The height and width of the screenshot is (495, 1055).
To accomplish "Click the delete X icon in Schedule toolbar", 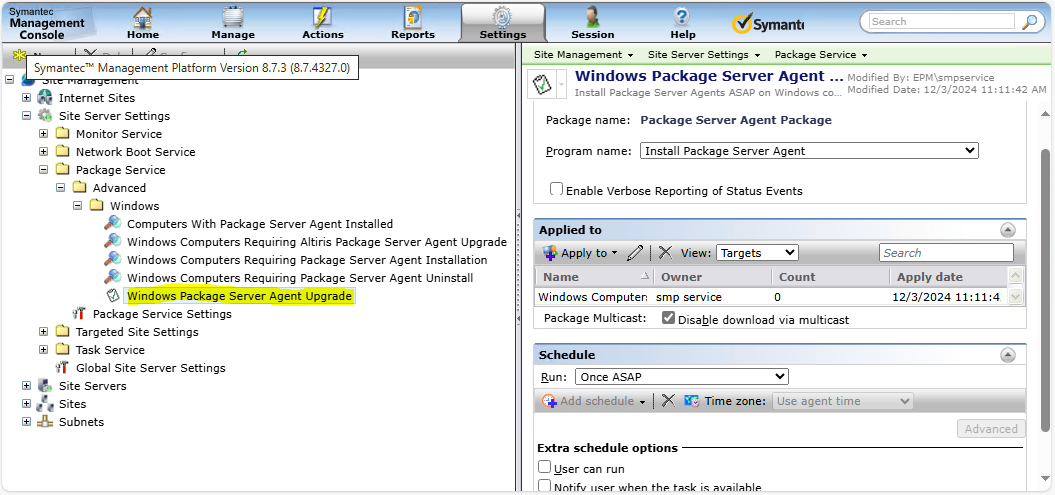I will [667, 401].
